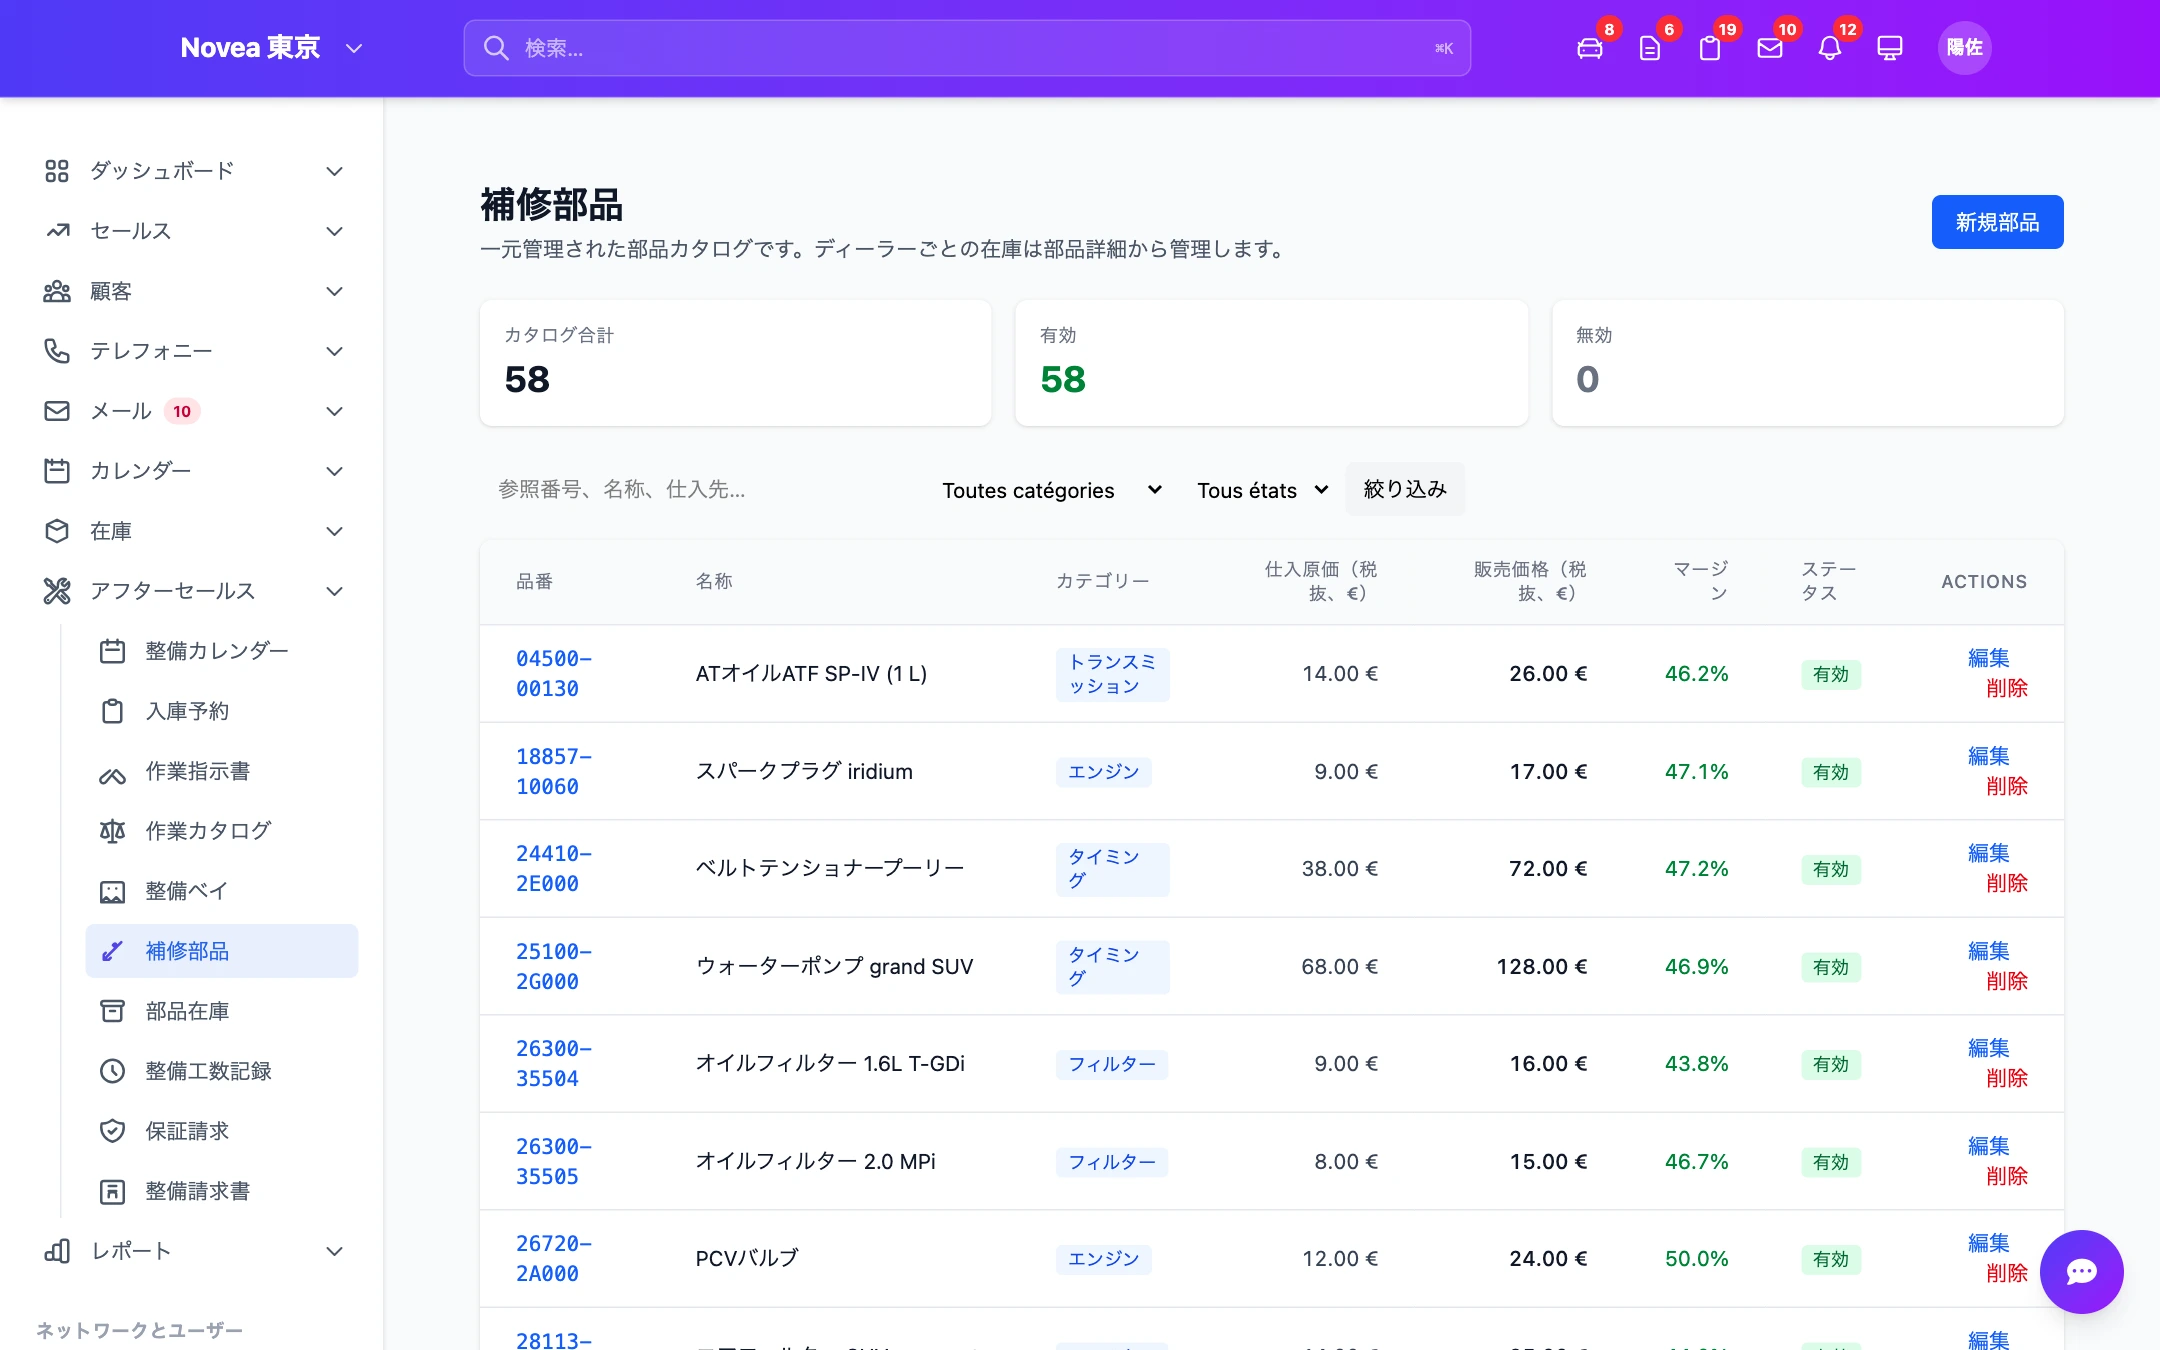Viewport: 2160px width, 1350px height.
Task: Open 整備請求書 in the sidebar
Action: pos(222,1191)
